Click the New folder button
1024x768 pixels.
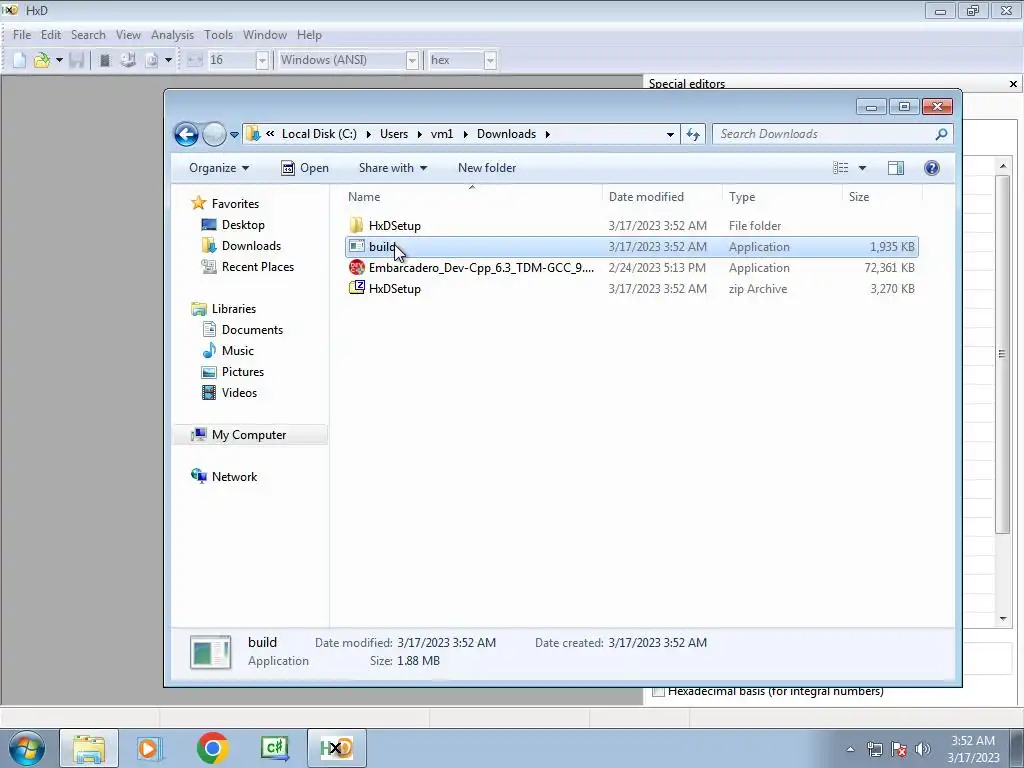point(487,168)
